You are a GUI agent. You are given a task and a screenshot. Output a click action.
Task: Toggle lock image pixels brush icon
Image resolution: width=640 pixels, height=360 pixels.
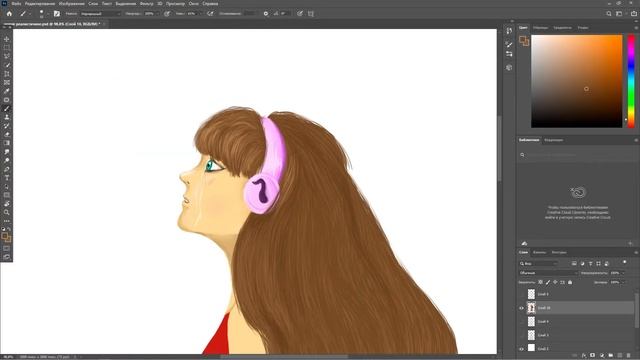[548, 282]
